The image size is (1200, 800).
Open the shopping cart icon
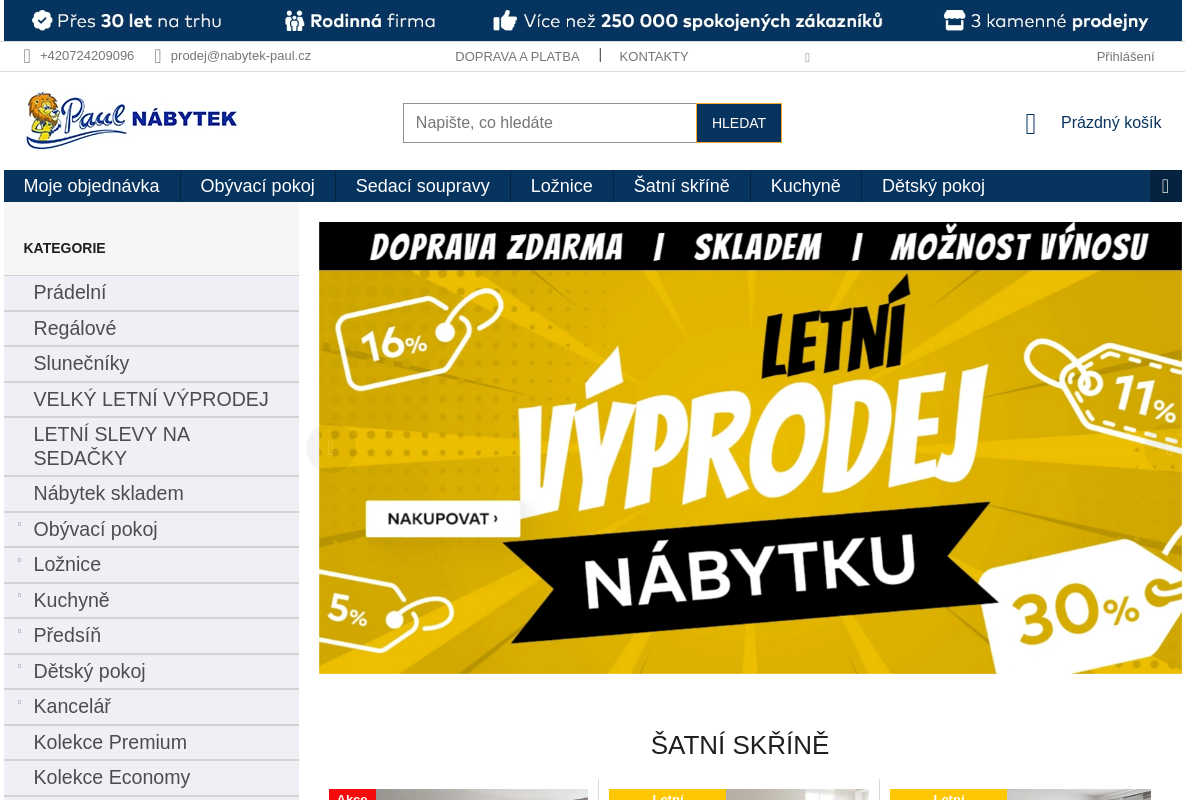click(1030, 124)
